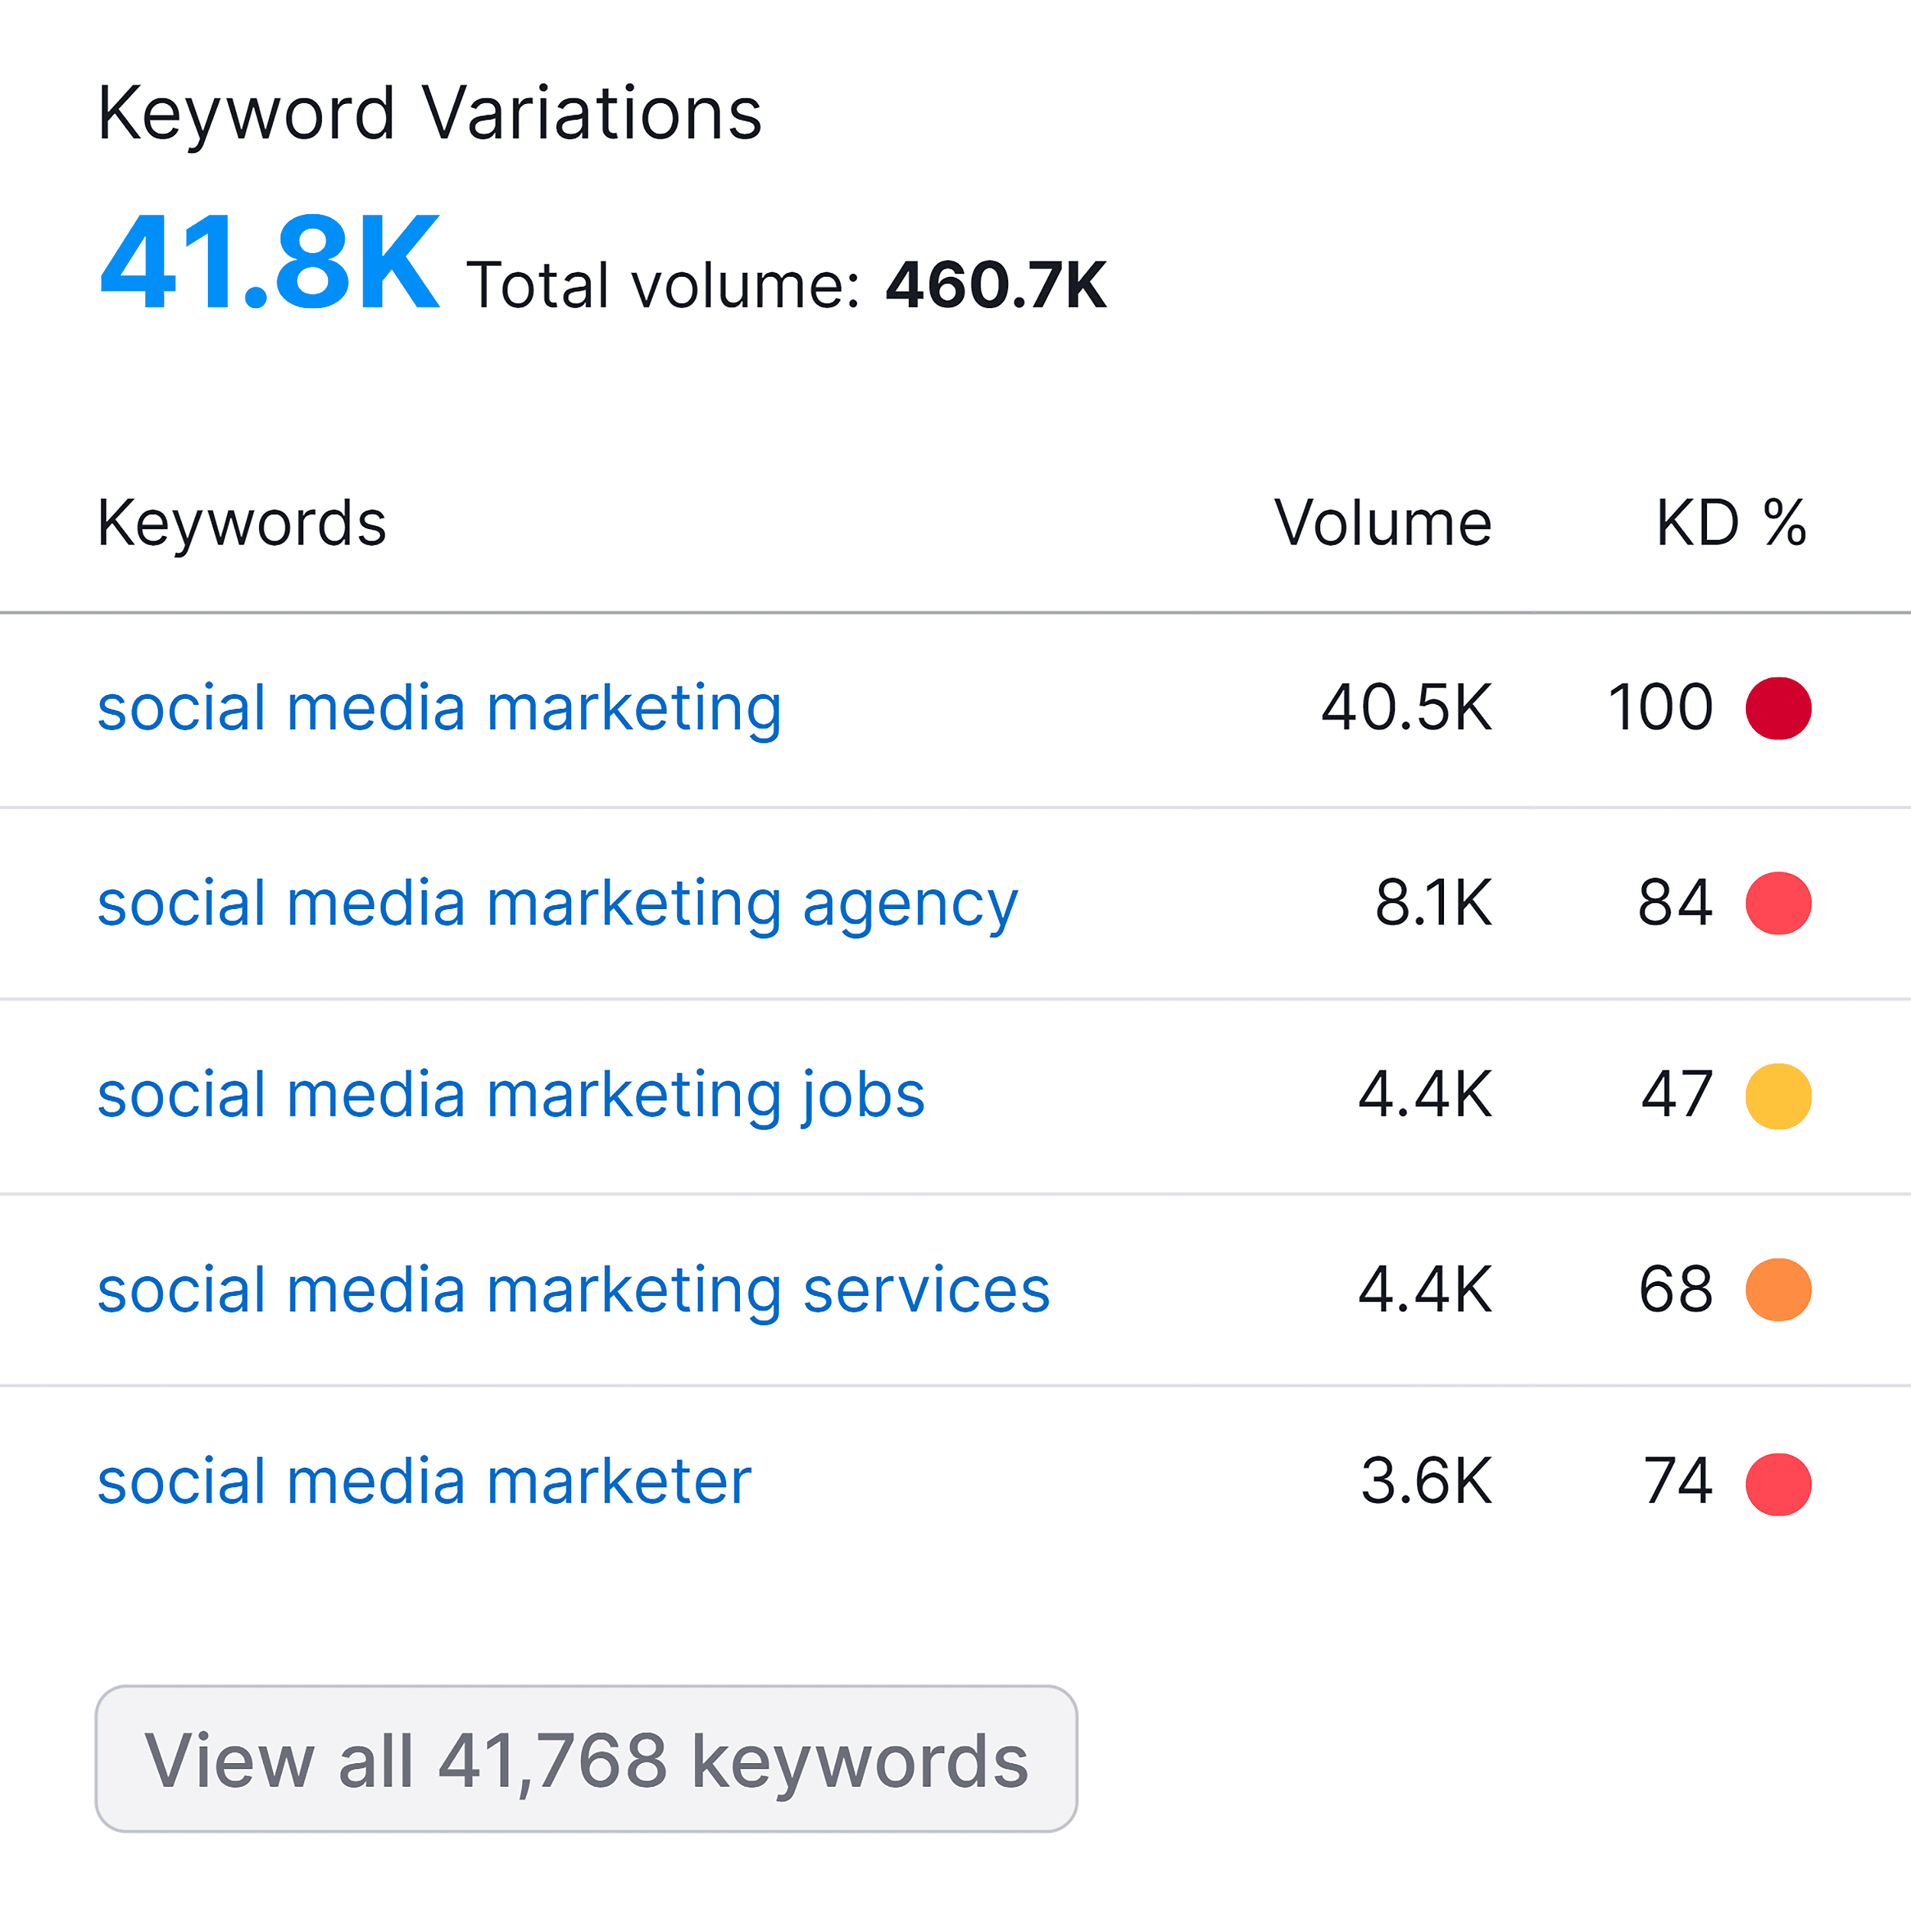The height and width of the screenshot is (1932, 1911).
Task: Click the yellow KD 47 difficulty dot
Action: point(1778,1097)
